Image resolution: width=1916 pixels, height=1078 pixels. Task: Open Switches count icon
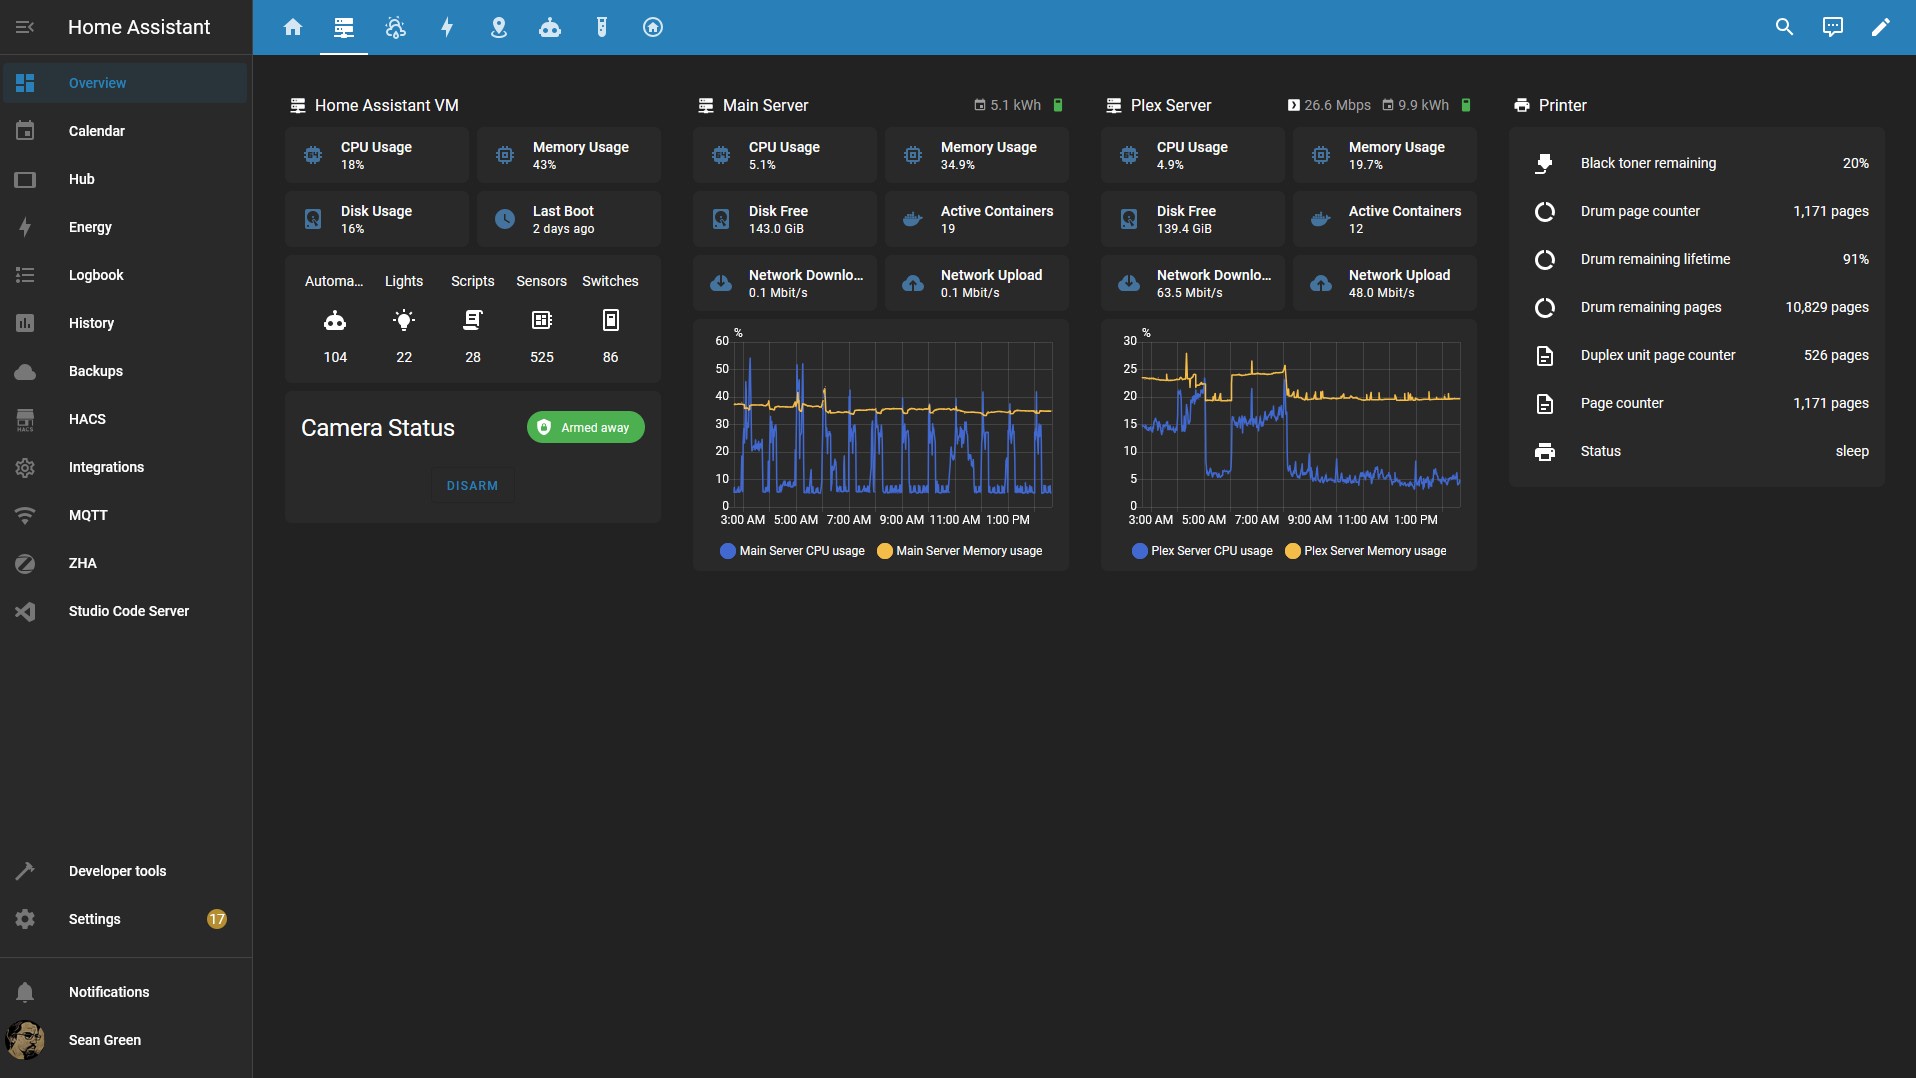click(611, 320)
